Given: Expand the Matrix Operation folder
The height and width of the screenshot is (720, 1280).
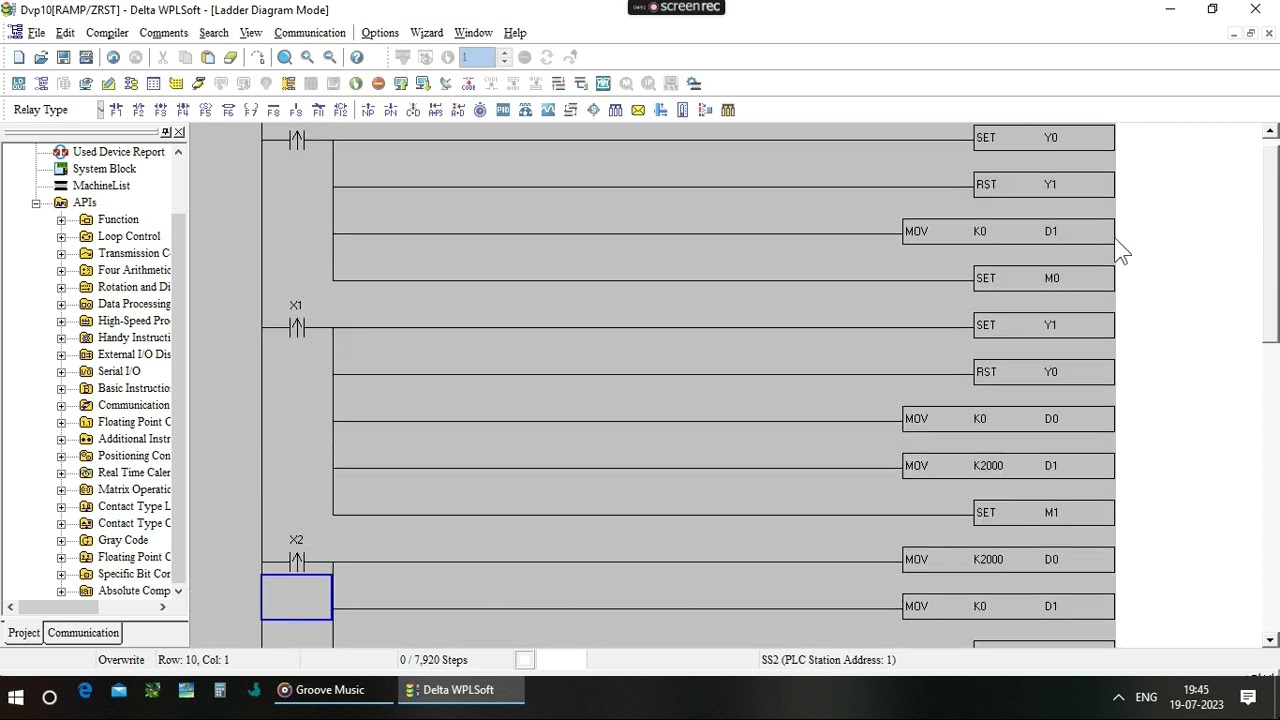Looking at the screenshot, I should (61, 490).
